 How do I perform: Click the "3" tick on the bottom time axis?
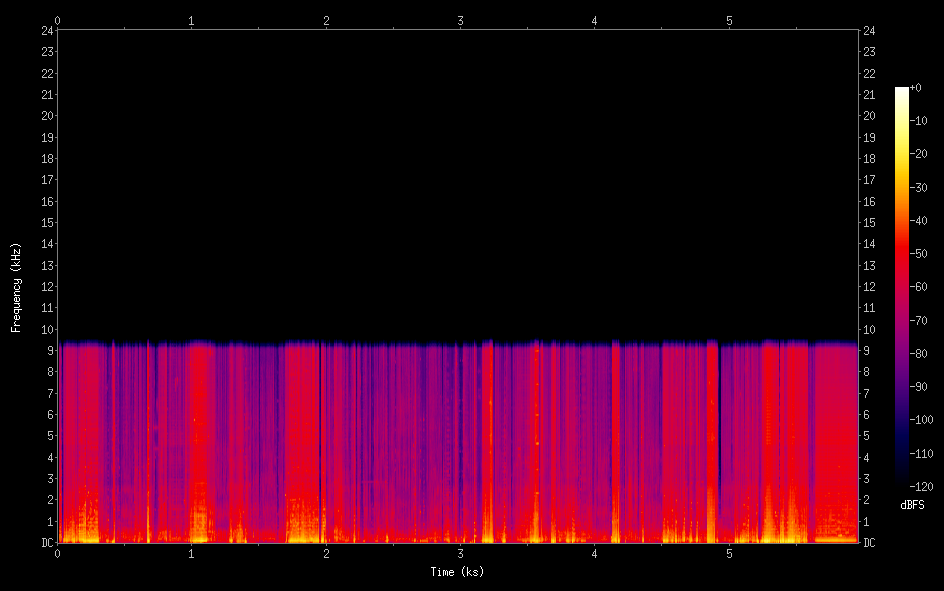(460, 554)
